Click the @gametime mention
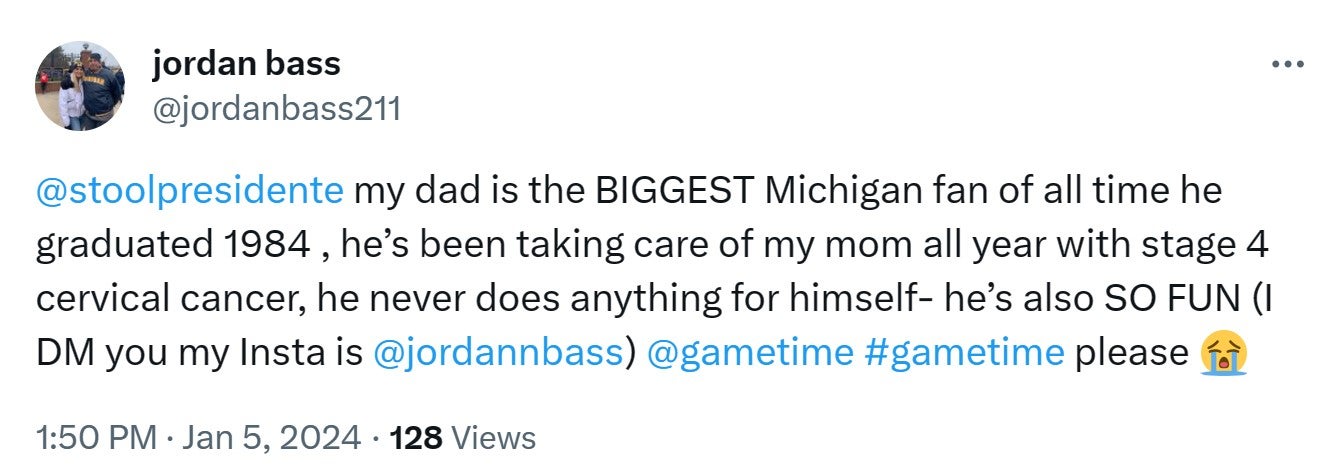 [x=750, y=353]
